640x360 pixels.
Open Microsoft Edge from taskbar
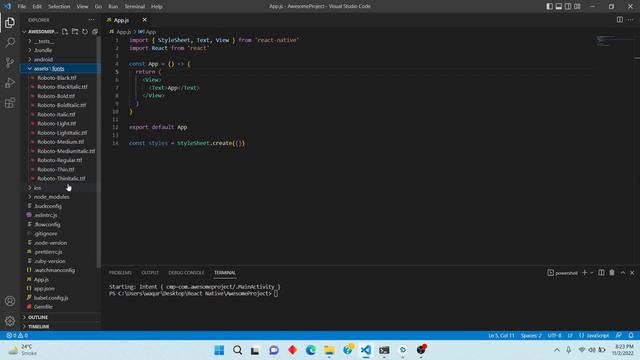coord(311,350)
